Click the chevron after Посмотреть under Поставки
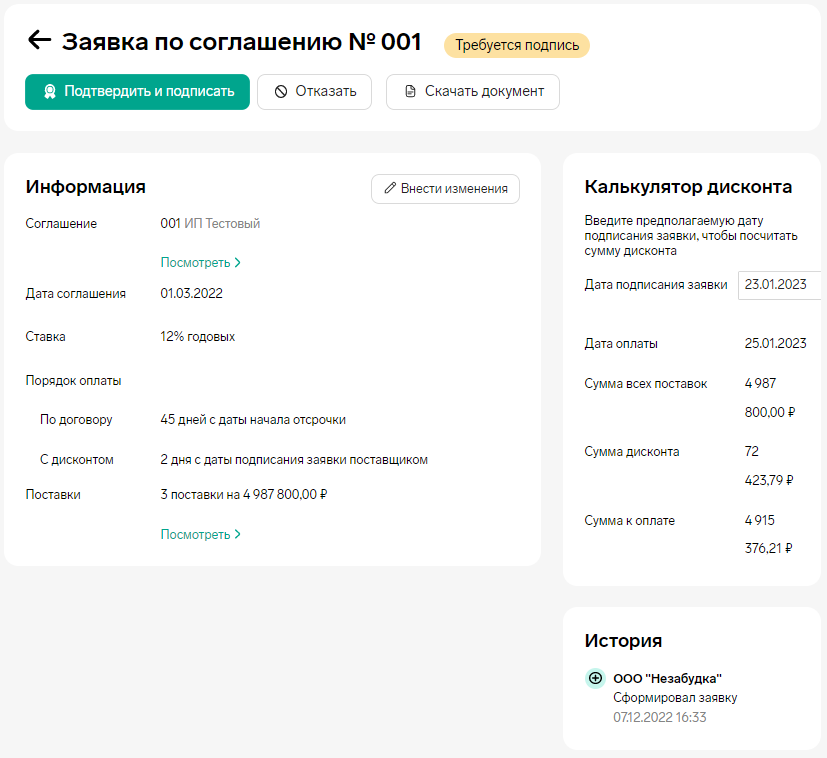 pyautogui.click(x=238, y=535)
